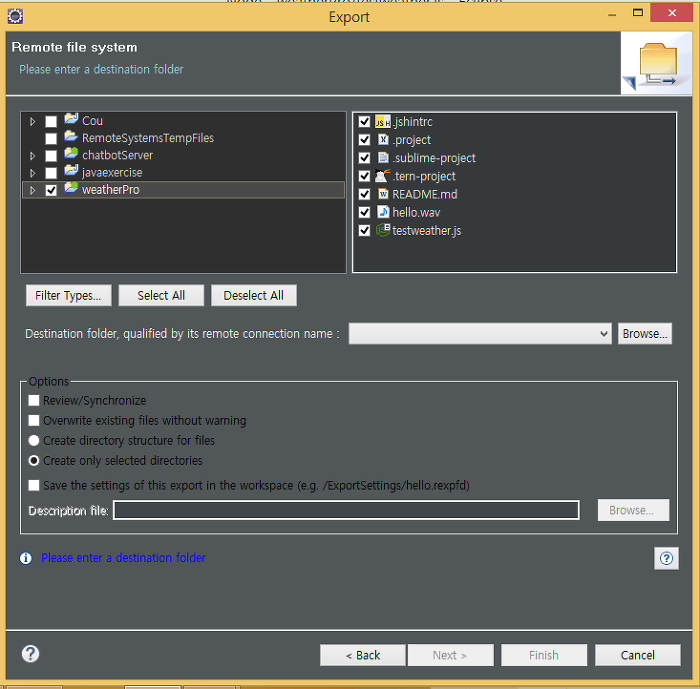
Task: Click the testweather.js file icon
Action: tap(383, 230)
